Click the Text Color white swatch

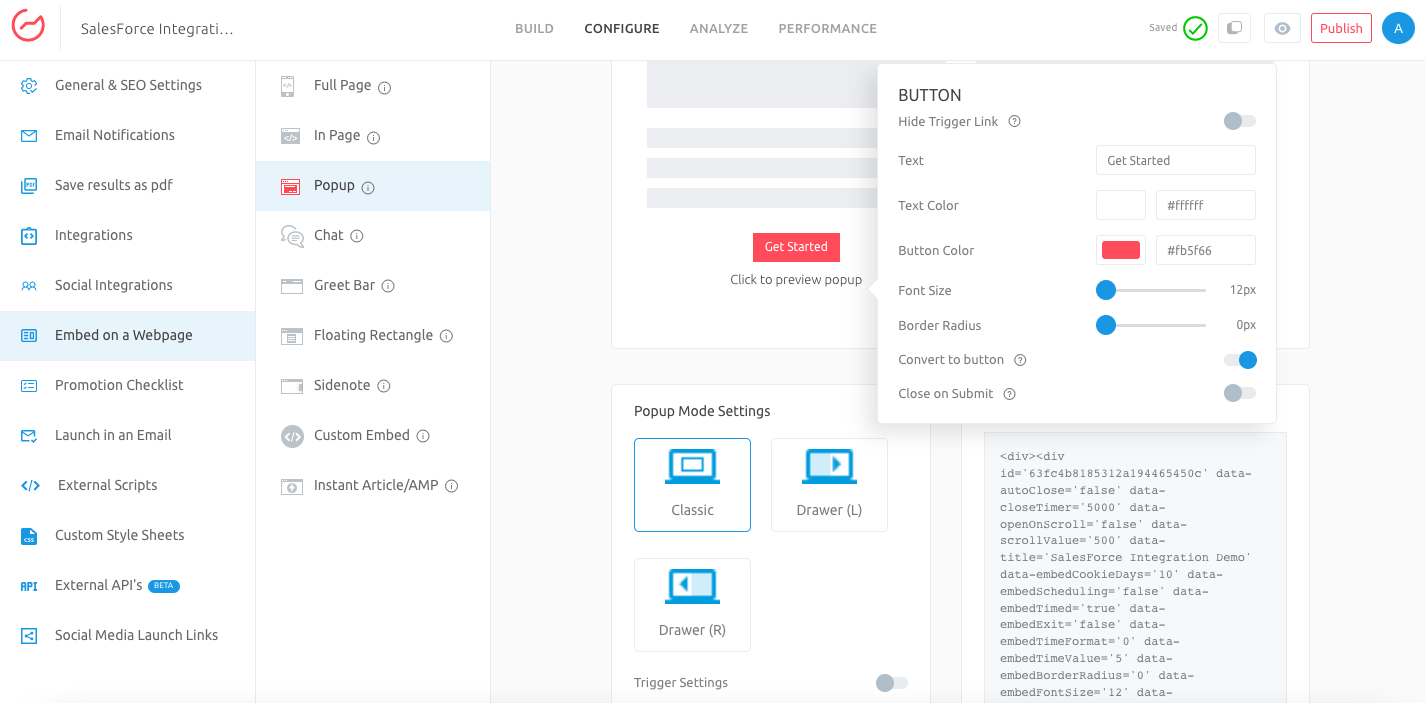tap(1121, 205)
